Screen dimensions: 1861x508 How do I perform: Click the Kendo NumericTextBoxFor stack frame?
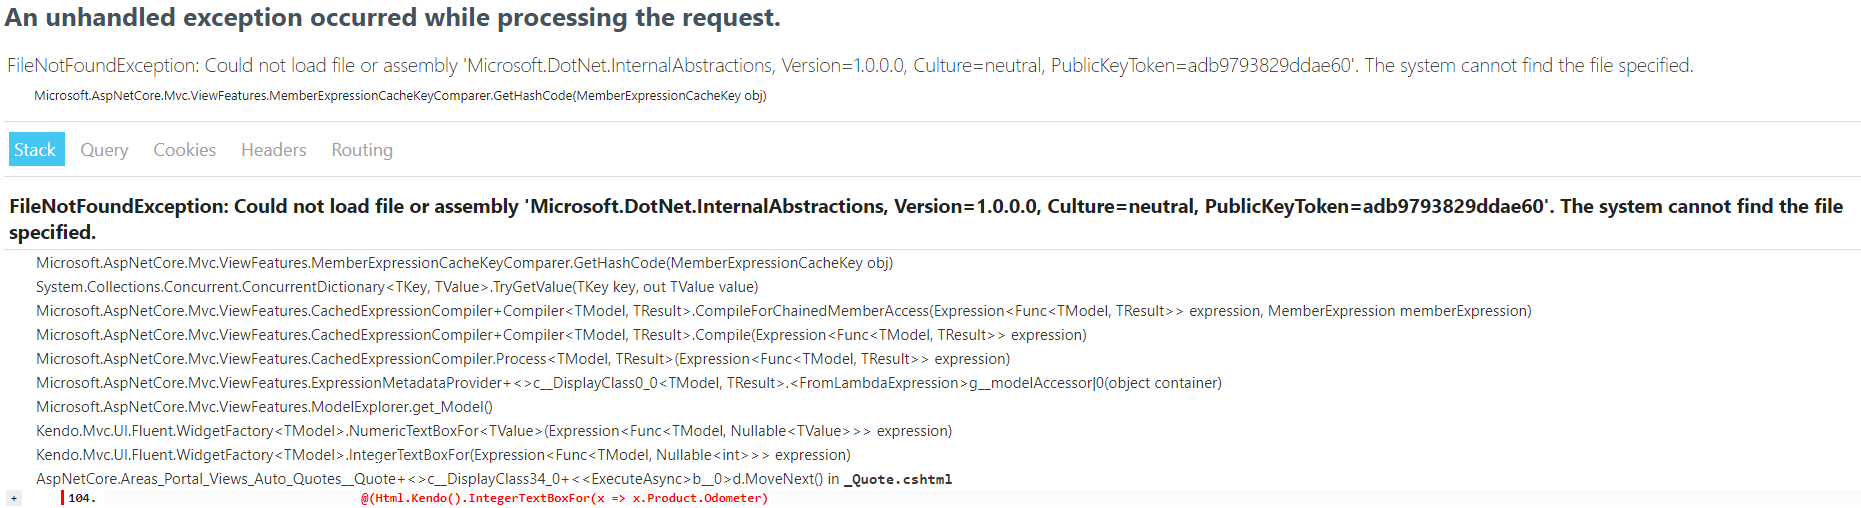494,431
